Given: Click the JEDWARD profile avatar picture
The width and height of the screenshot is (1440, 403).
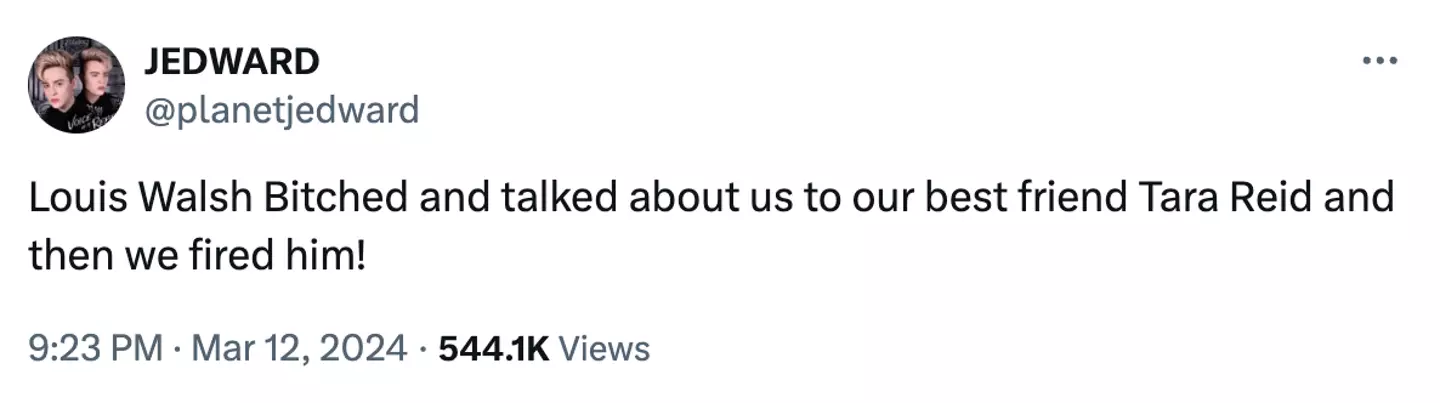Looking at the screenshot, I should coord(77,84).
